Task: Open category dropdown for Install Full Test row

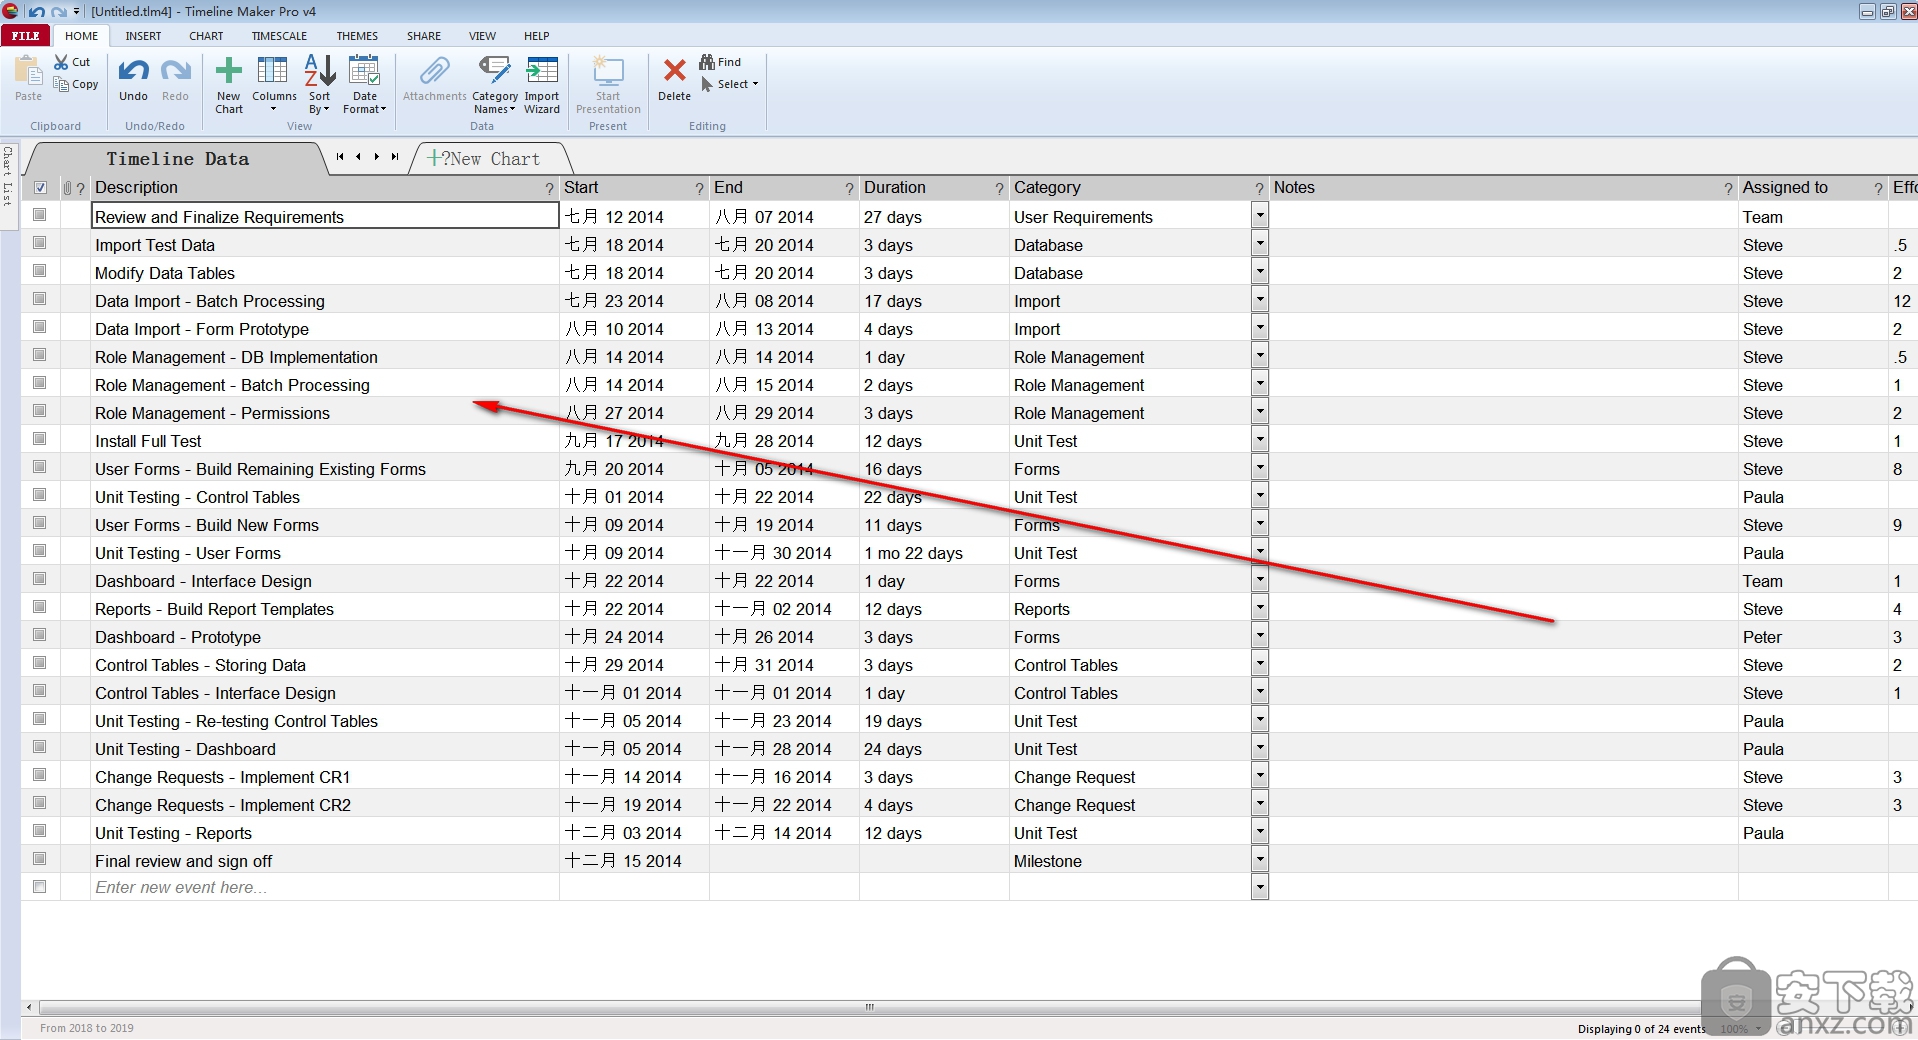Action: click(1260, 439)
